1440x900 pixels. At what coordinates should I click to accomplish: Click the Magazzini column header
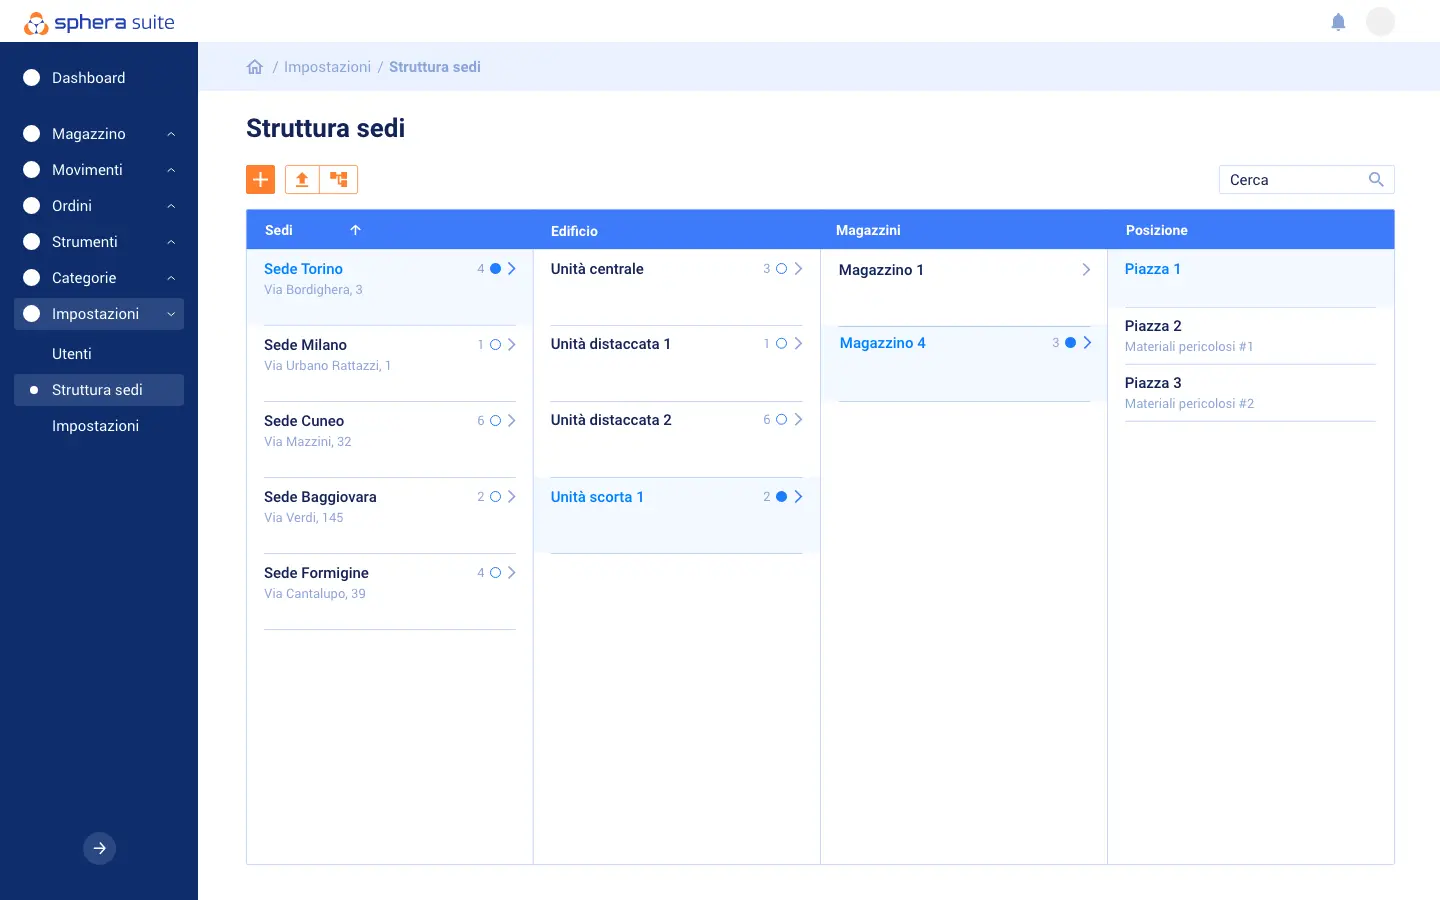tap(868, 230)
